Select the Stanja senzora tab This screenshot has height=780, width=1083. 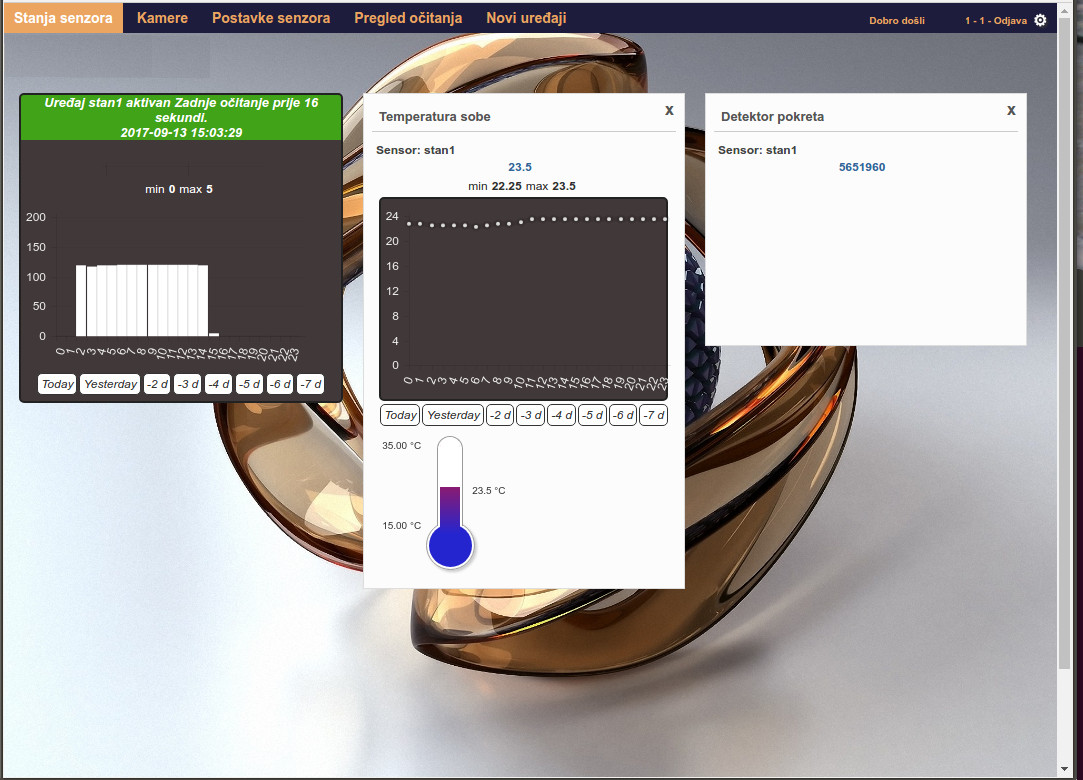tap(63, 18)
